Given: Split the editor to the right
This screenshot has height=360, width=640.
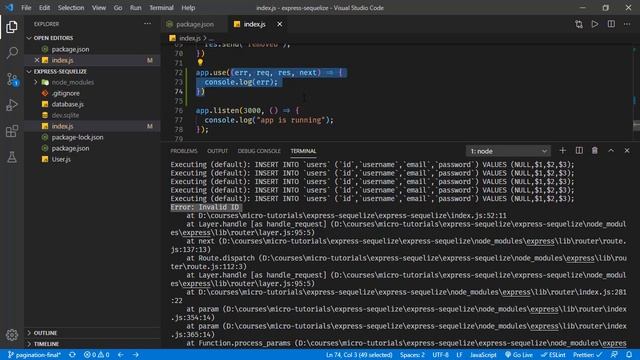Looking at the screenshot, I should pos(611,24).
